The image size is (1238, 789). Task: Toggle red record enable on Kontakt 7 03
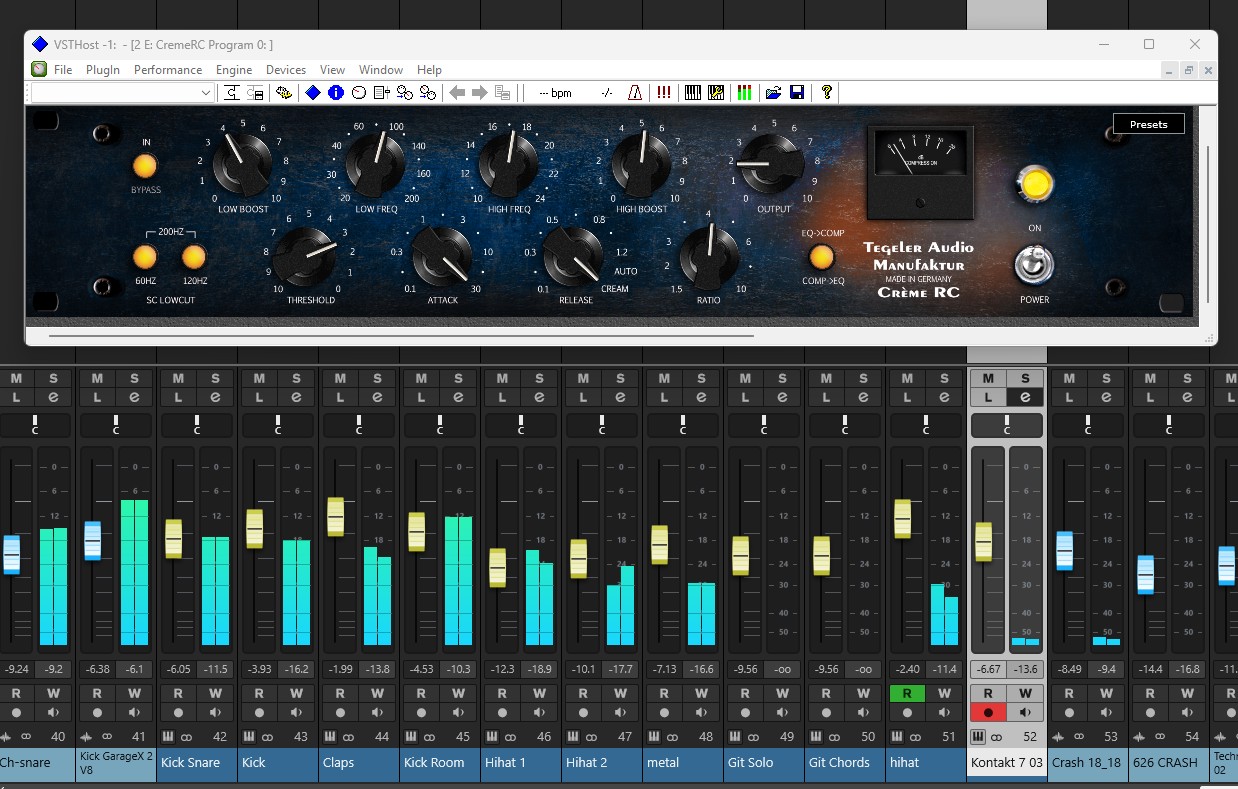pyautogui.click(x=988, y=713)
